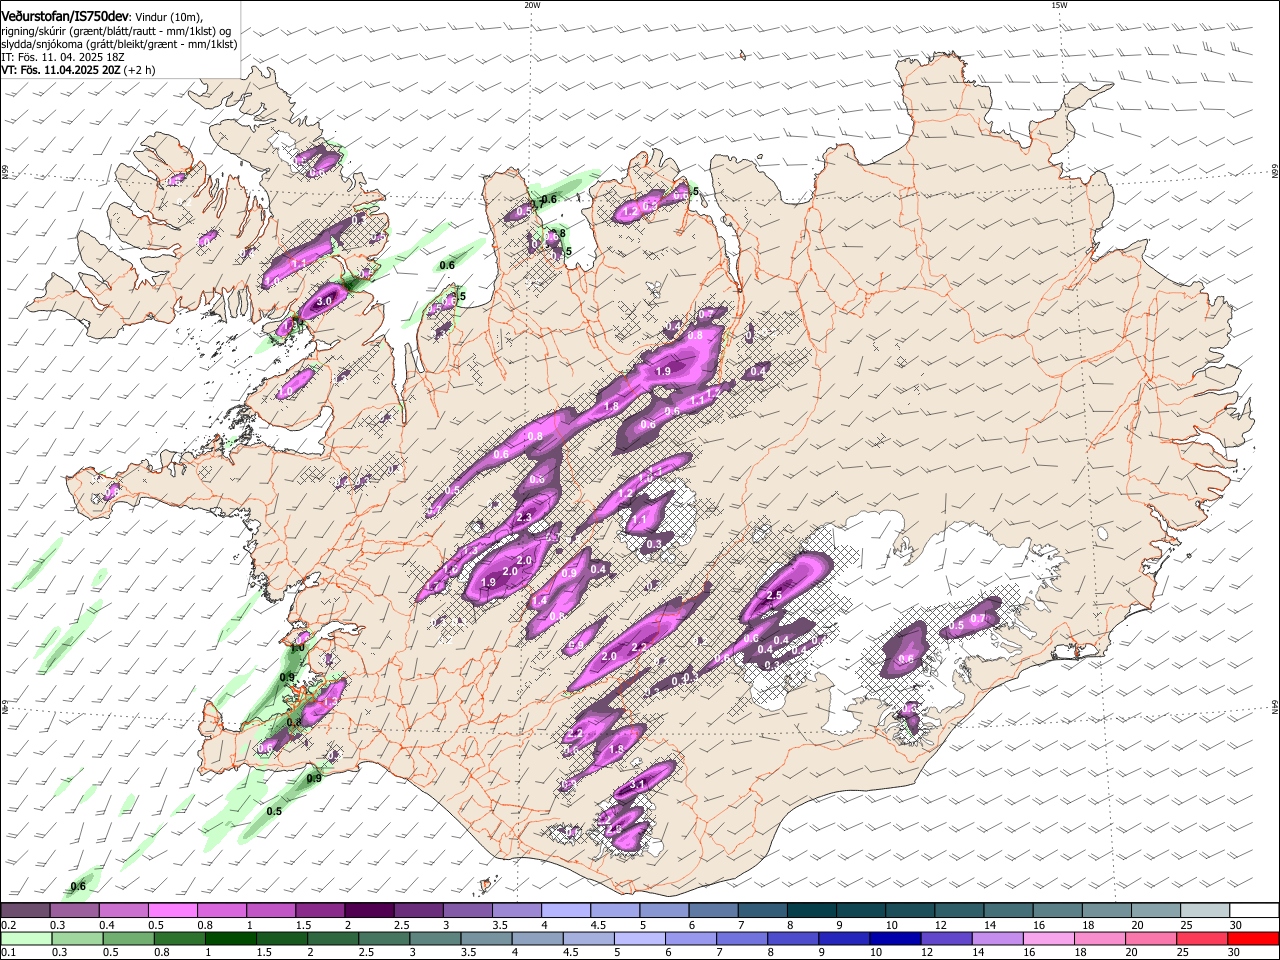Click the palest green lower swatch starting at 0.1

[x=25, y=939]
